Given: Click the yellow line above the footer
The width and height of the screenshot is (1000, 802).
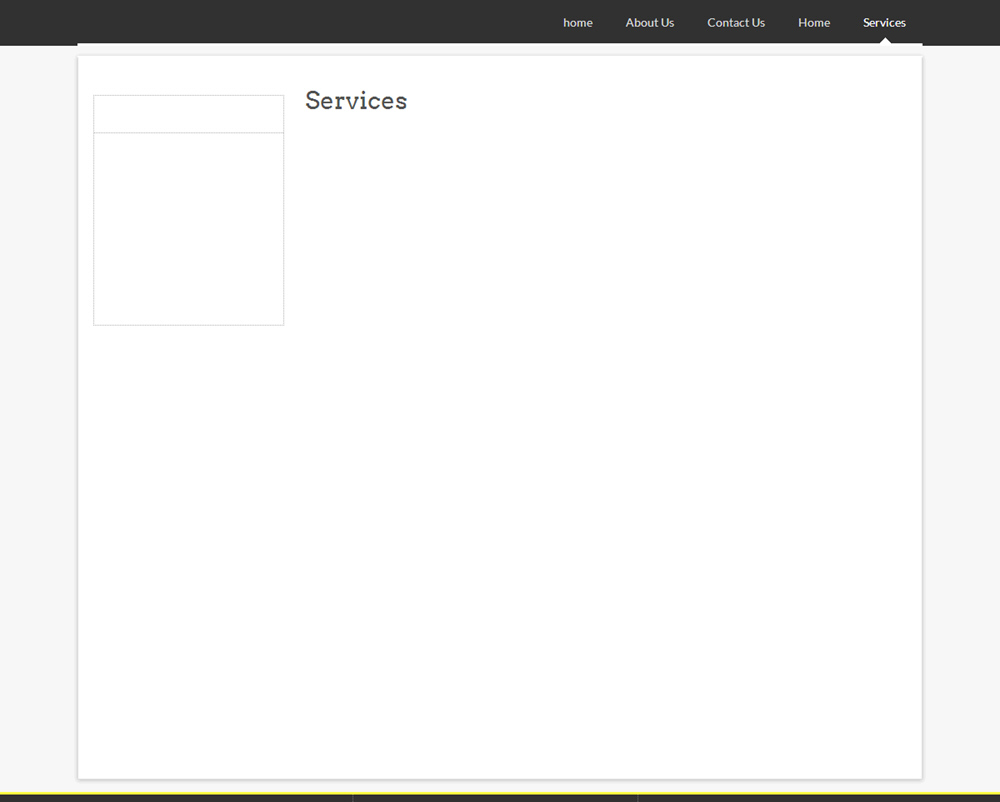Looking at the screenshot, I should 500,794.
